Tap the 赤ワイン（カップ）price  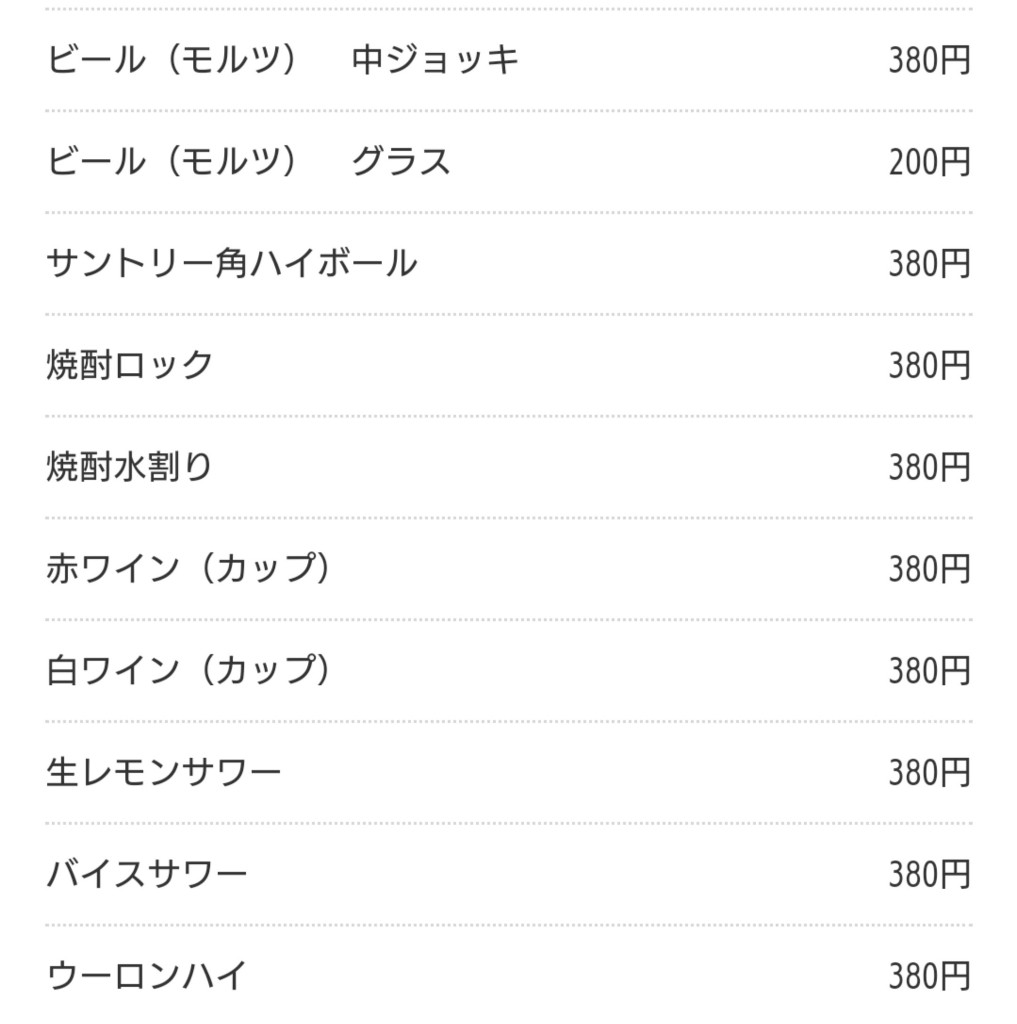pyautogui.click(x=929, y=569)
